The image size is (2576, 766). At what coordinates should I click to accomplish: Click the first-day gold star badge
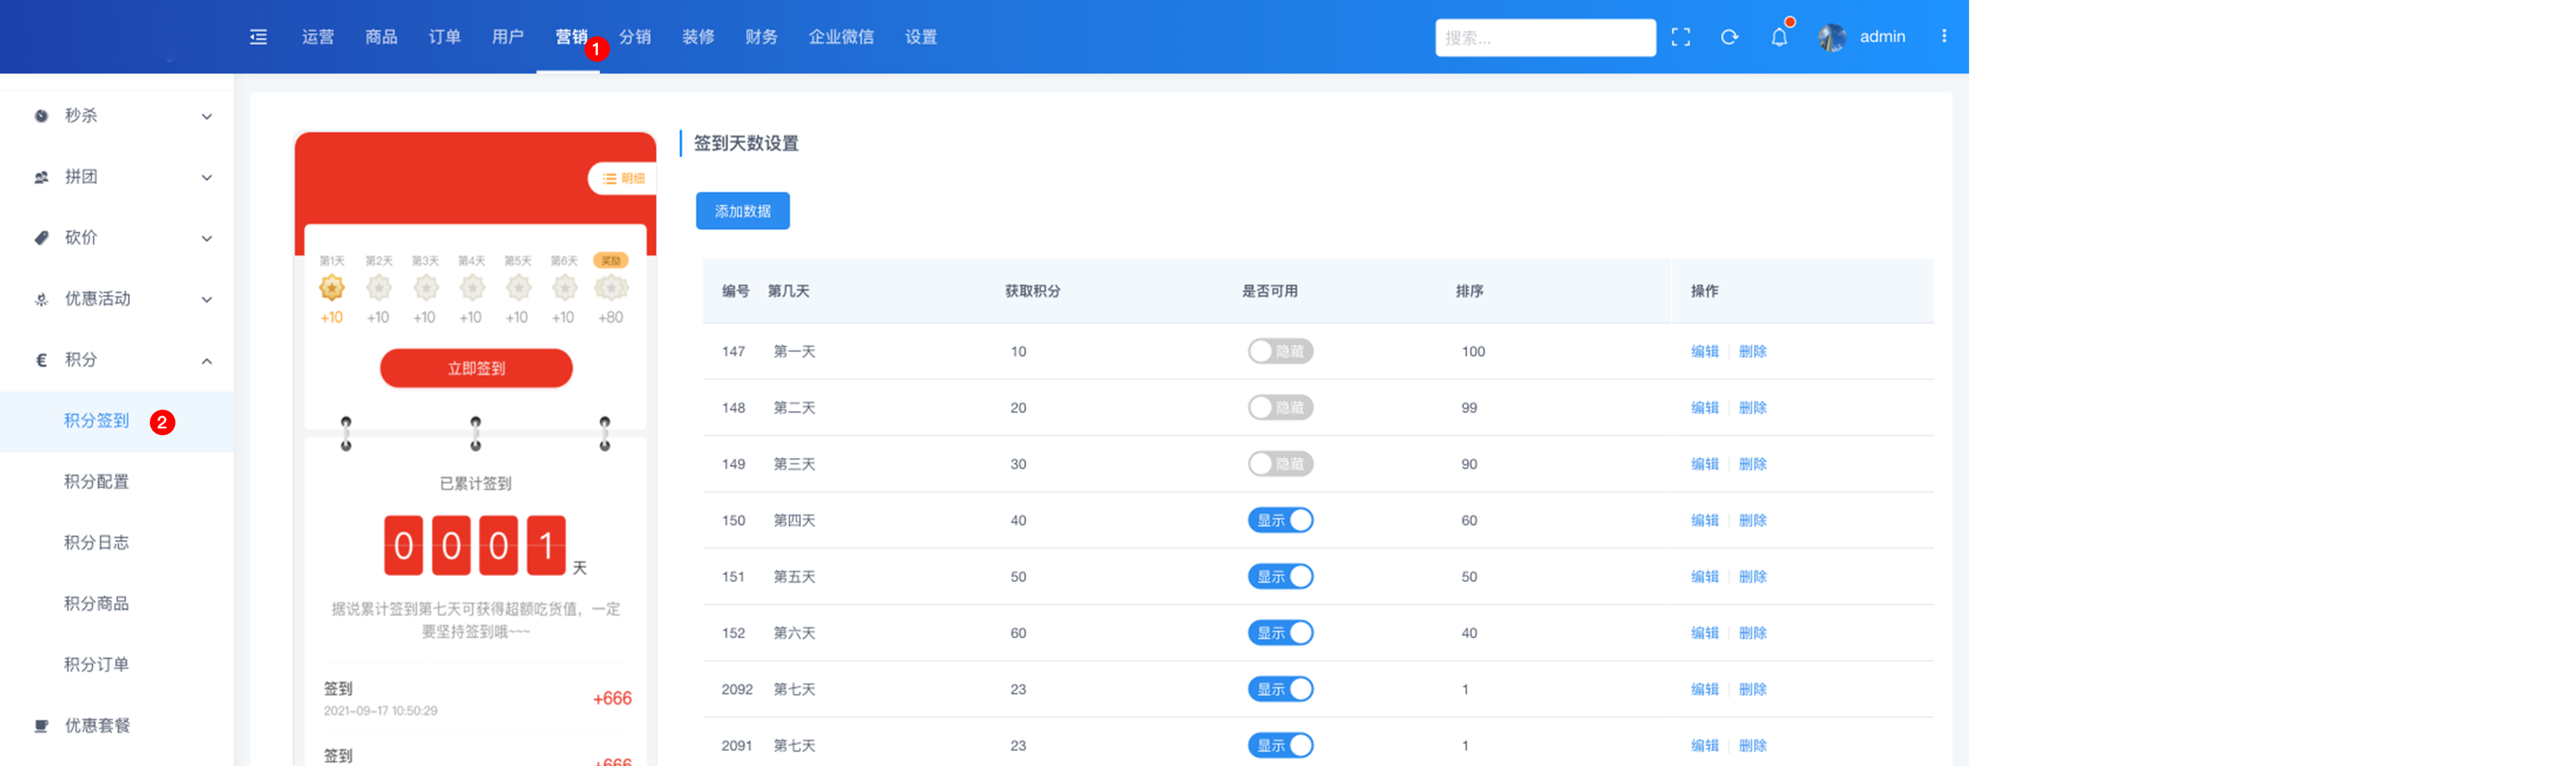(x=331, y=289)
